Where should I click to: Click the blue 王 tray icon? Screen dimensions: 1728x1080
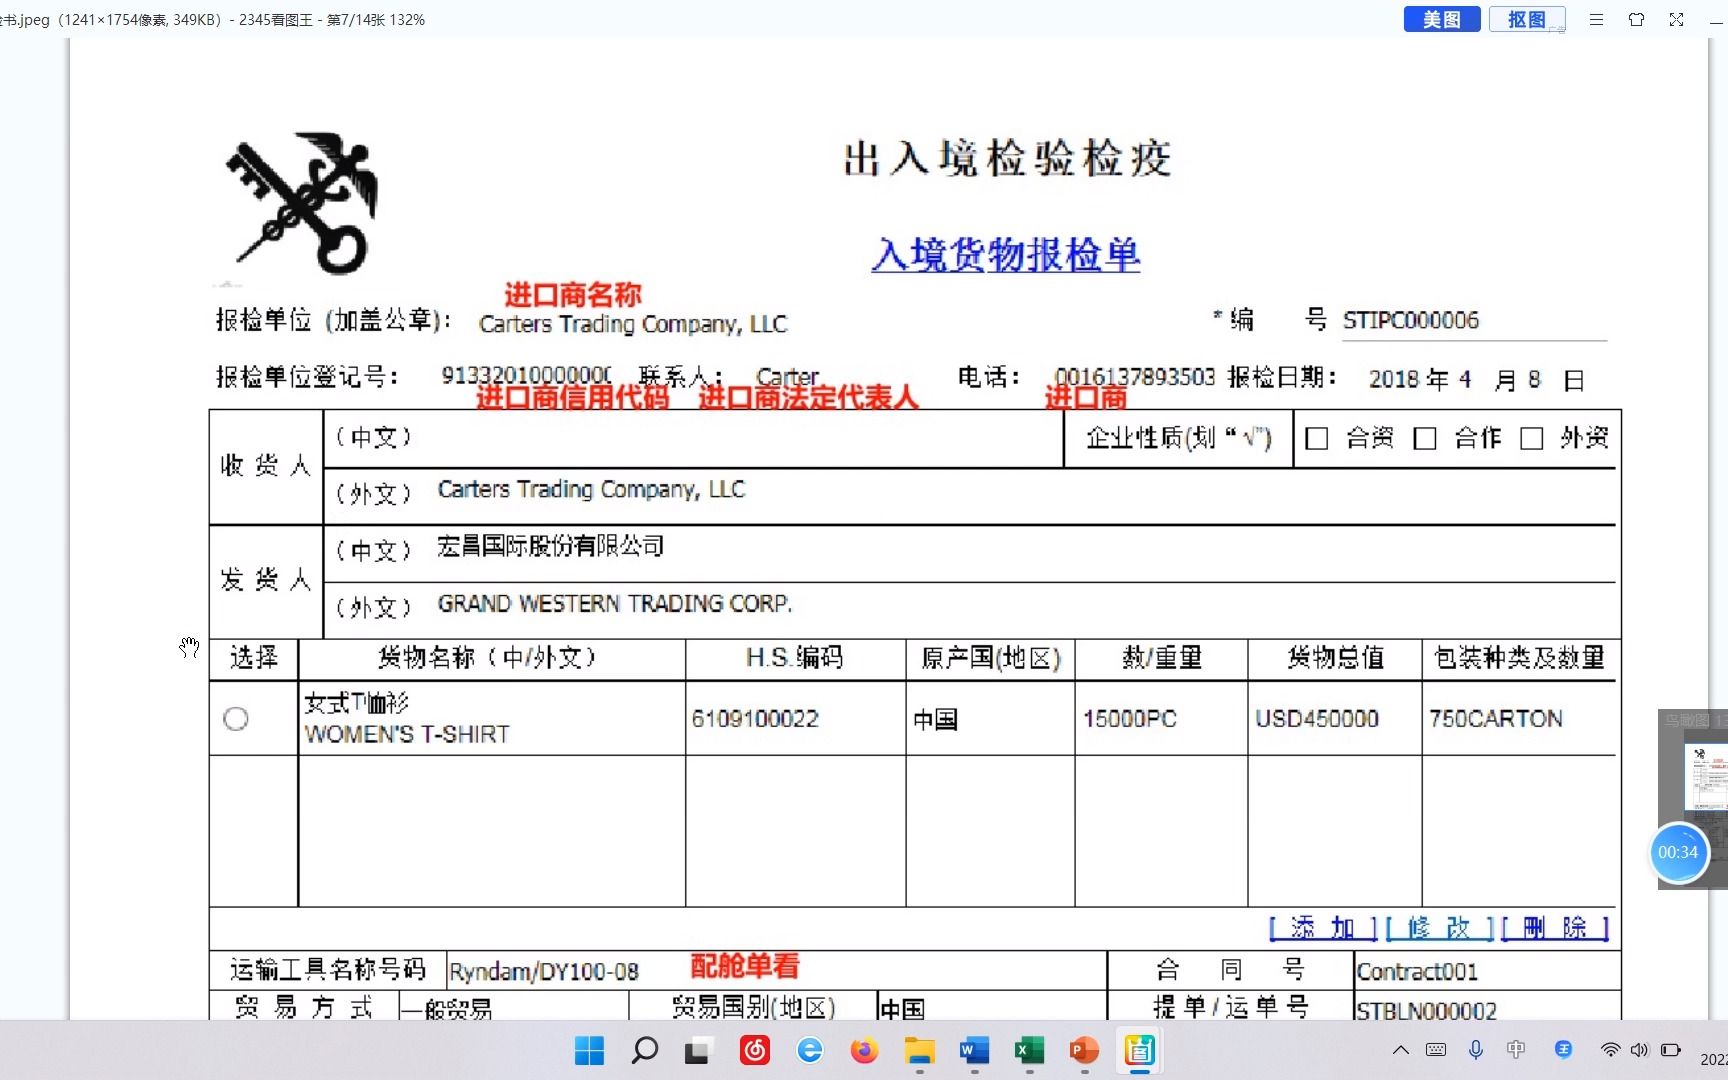(x=1563, y=1049)
